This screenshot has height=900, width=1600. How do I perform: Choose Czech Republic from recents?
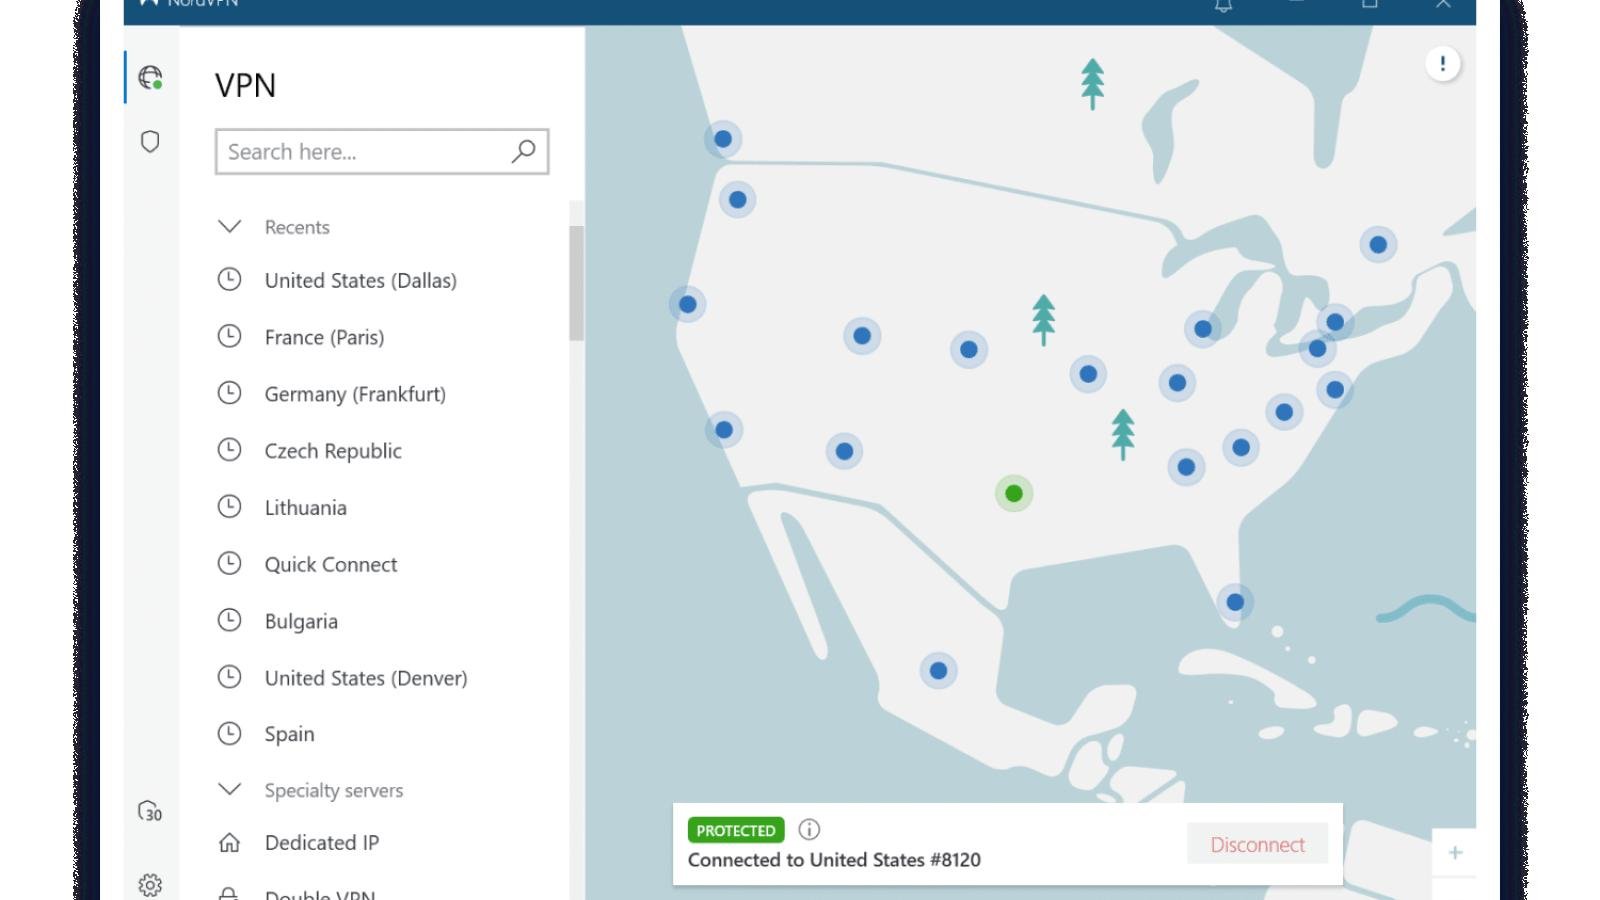coord(333,451)
